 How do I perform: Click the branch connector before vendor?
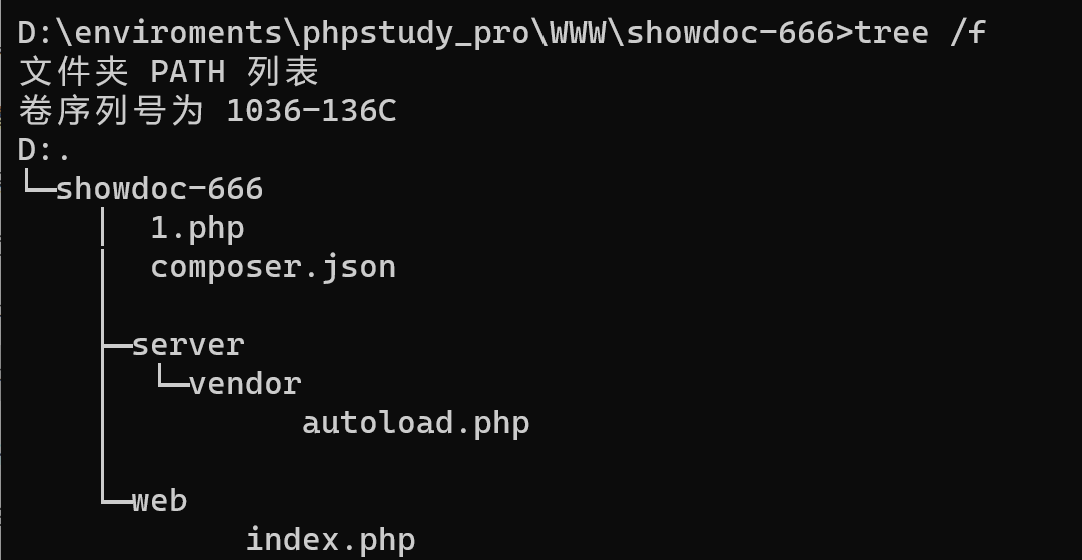[x=173, y=379]
